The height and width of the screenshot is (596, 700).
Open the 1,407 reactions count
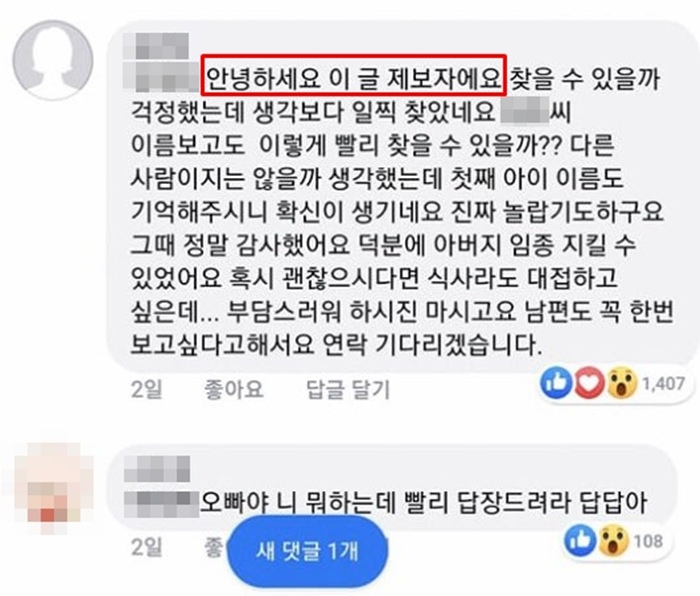click(663, 383)
